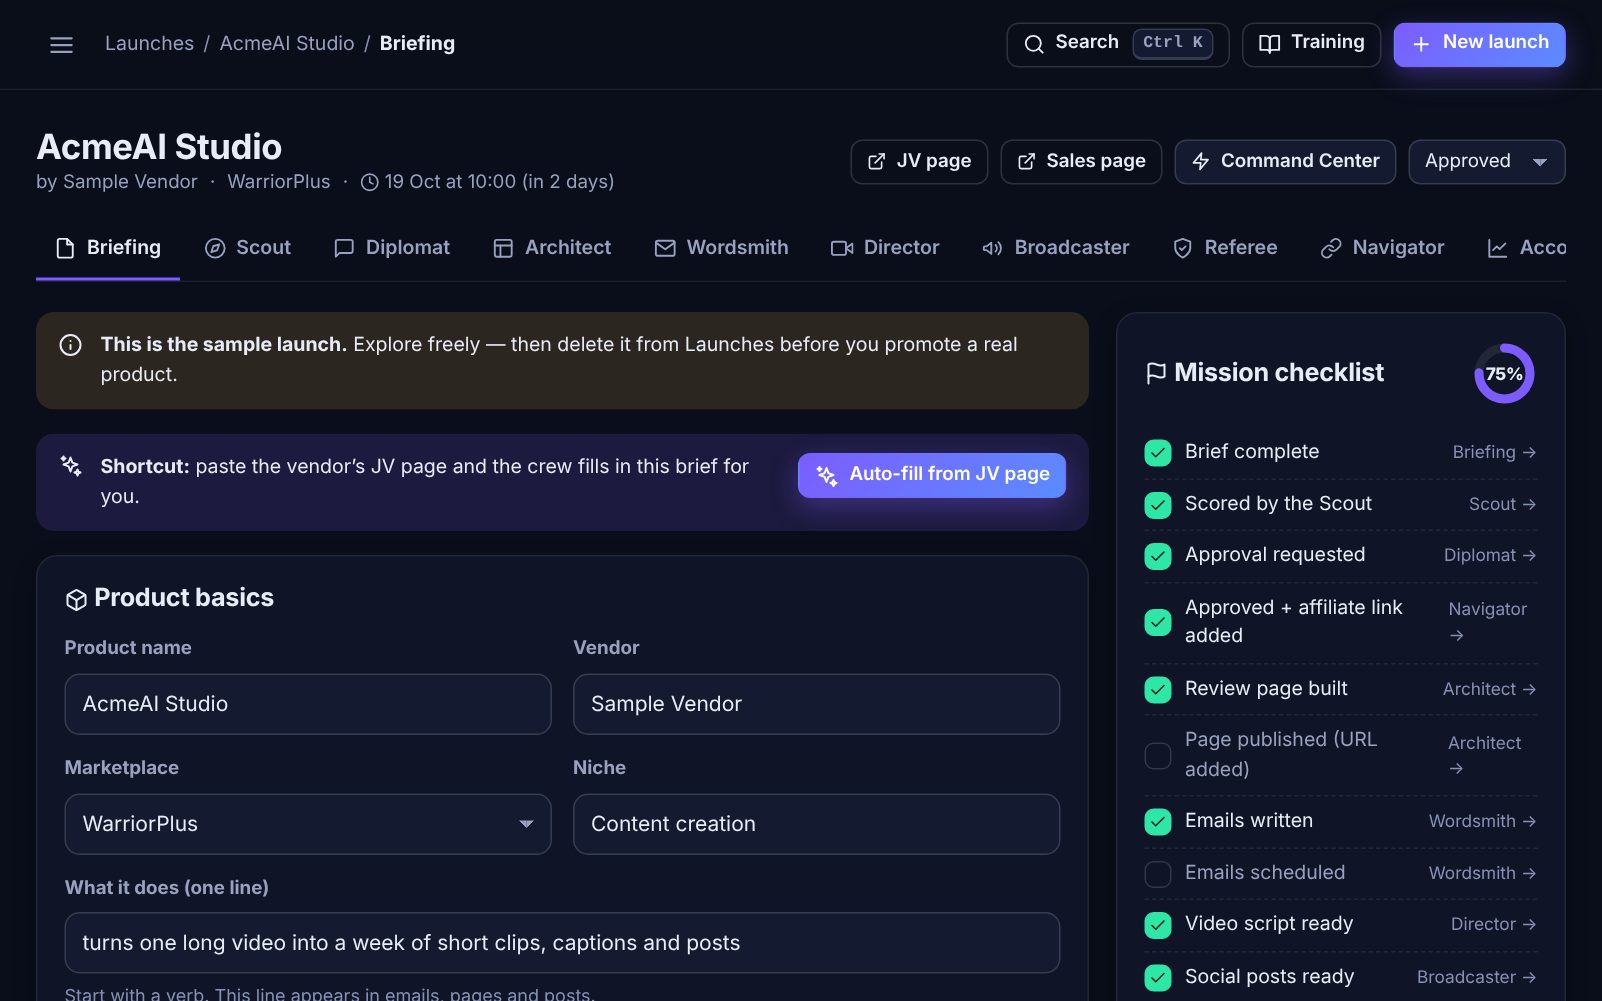Click the magnifier icon in Search
Image resolution: width=1602 pixels, height=1001 pixels.
click(x=1034, y=44)
